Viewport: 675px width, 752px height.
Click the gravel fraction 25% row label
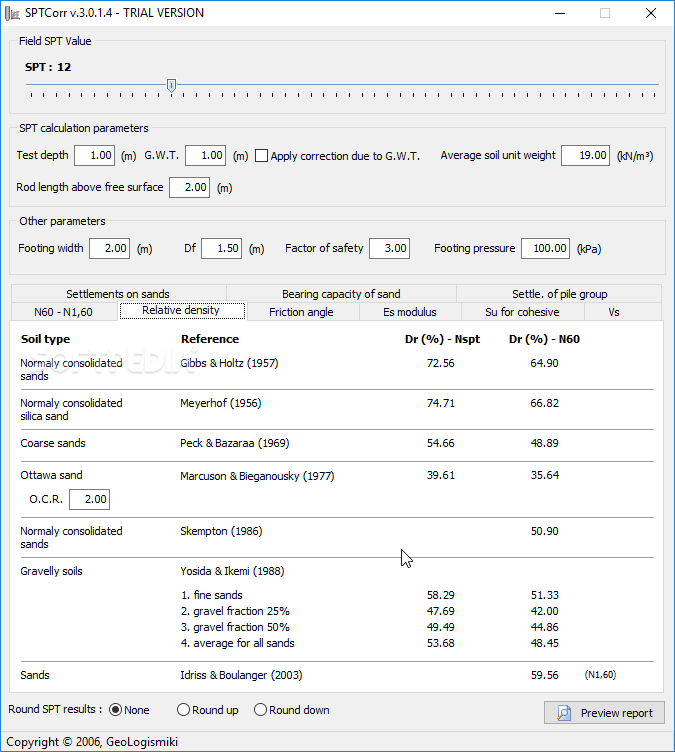point(235,611)
